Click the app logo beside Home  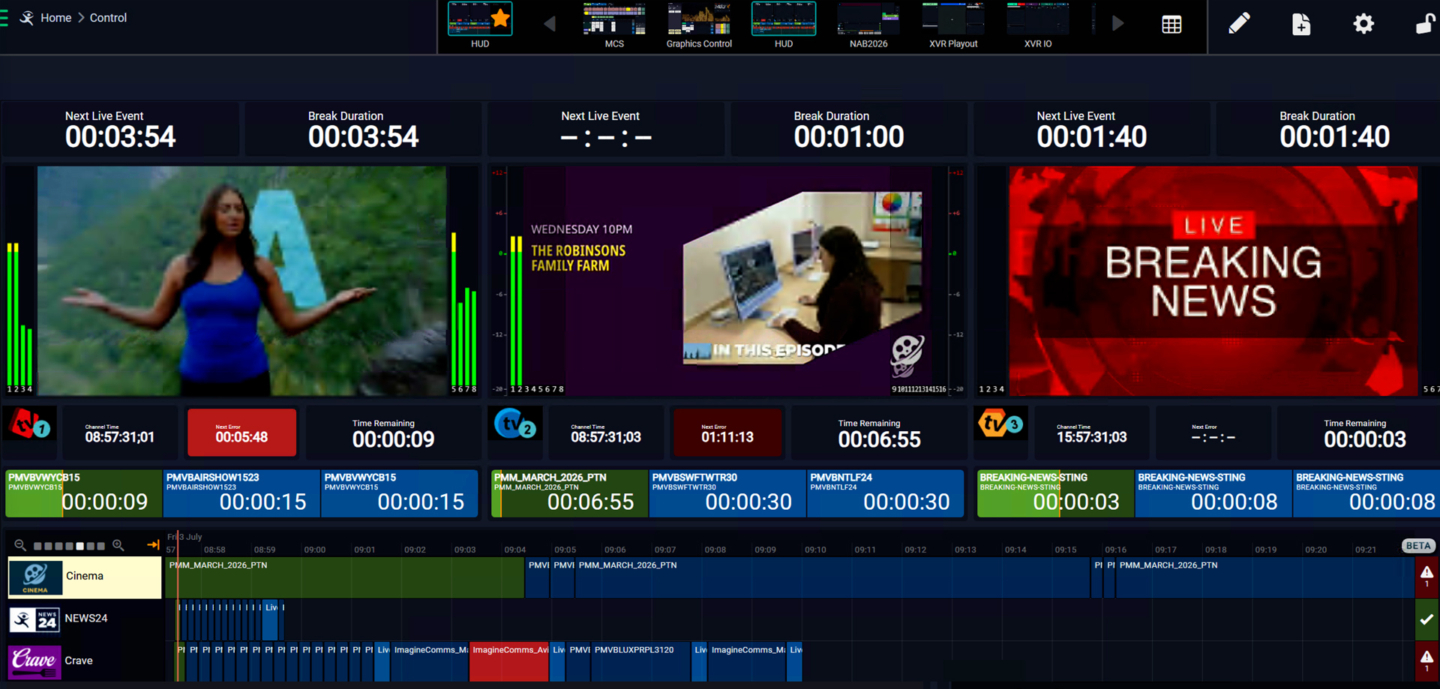27,18
